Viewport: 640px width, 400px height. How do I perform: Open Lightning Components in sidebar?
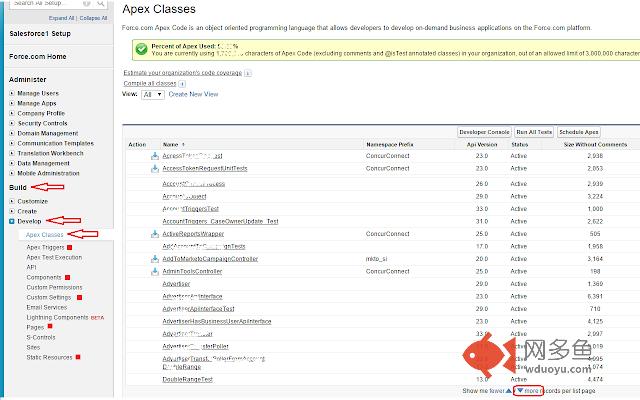(57, 318)
